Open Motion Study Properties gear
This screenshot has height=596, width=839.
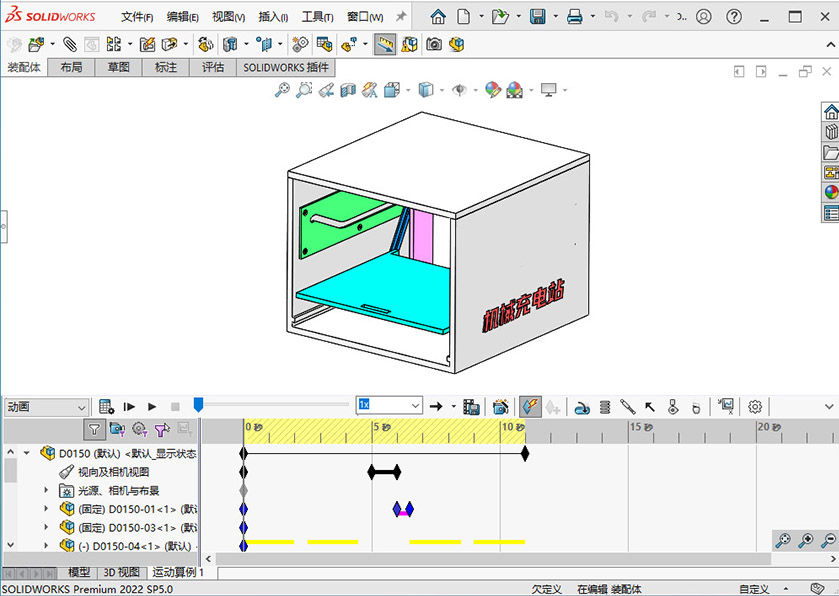pyautogui.click(x=755, y=406)
